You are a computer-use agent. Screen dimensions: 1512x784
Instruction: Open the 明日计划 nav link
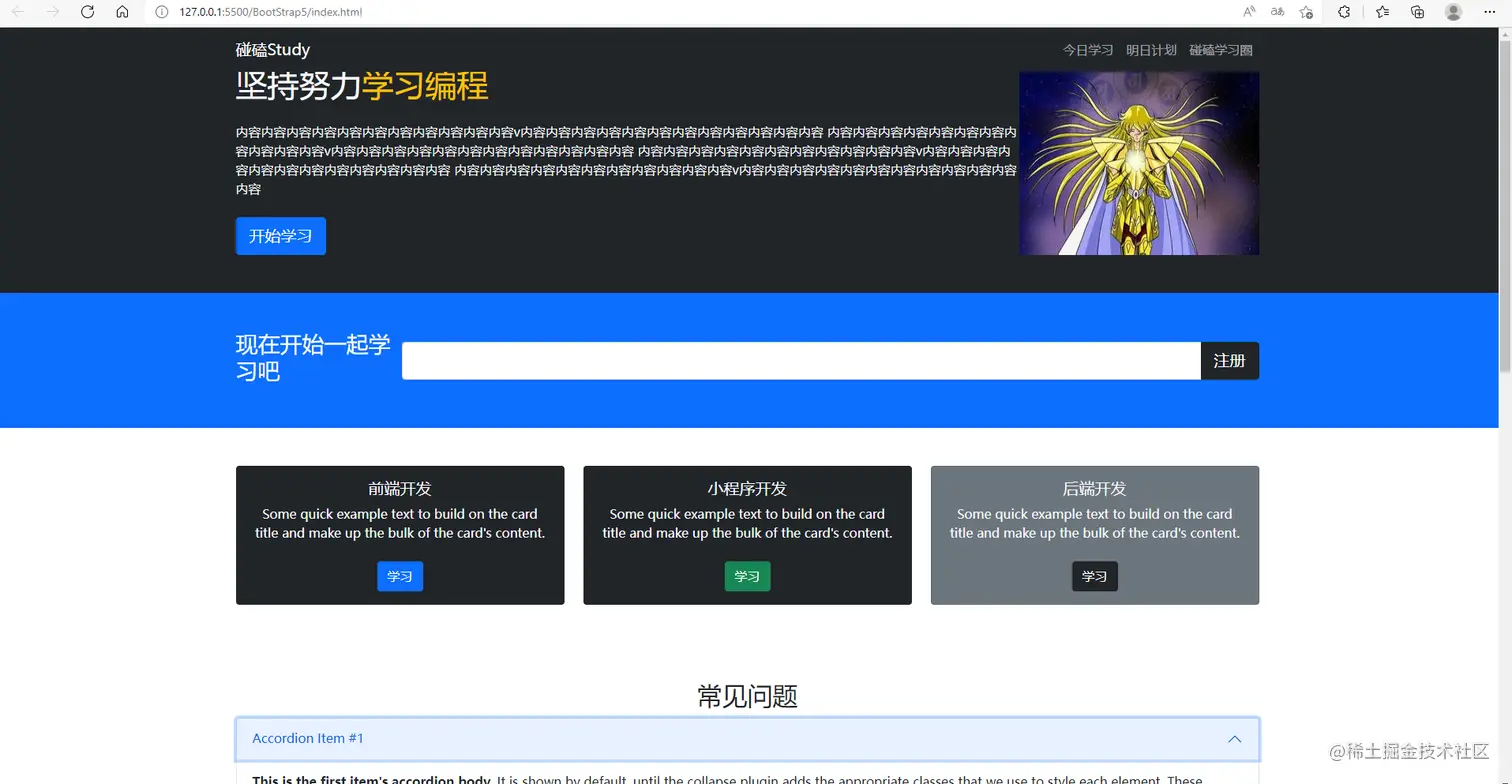click(x=1151, y=50)
